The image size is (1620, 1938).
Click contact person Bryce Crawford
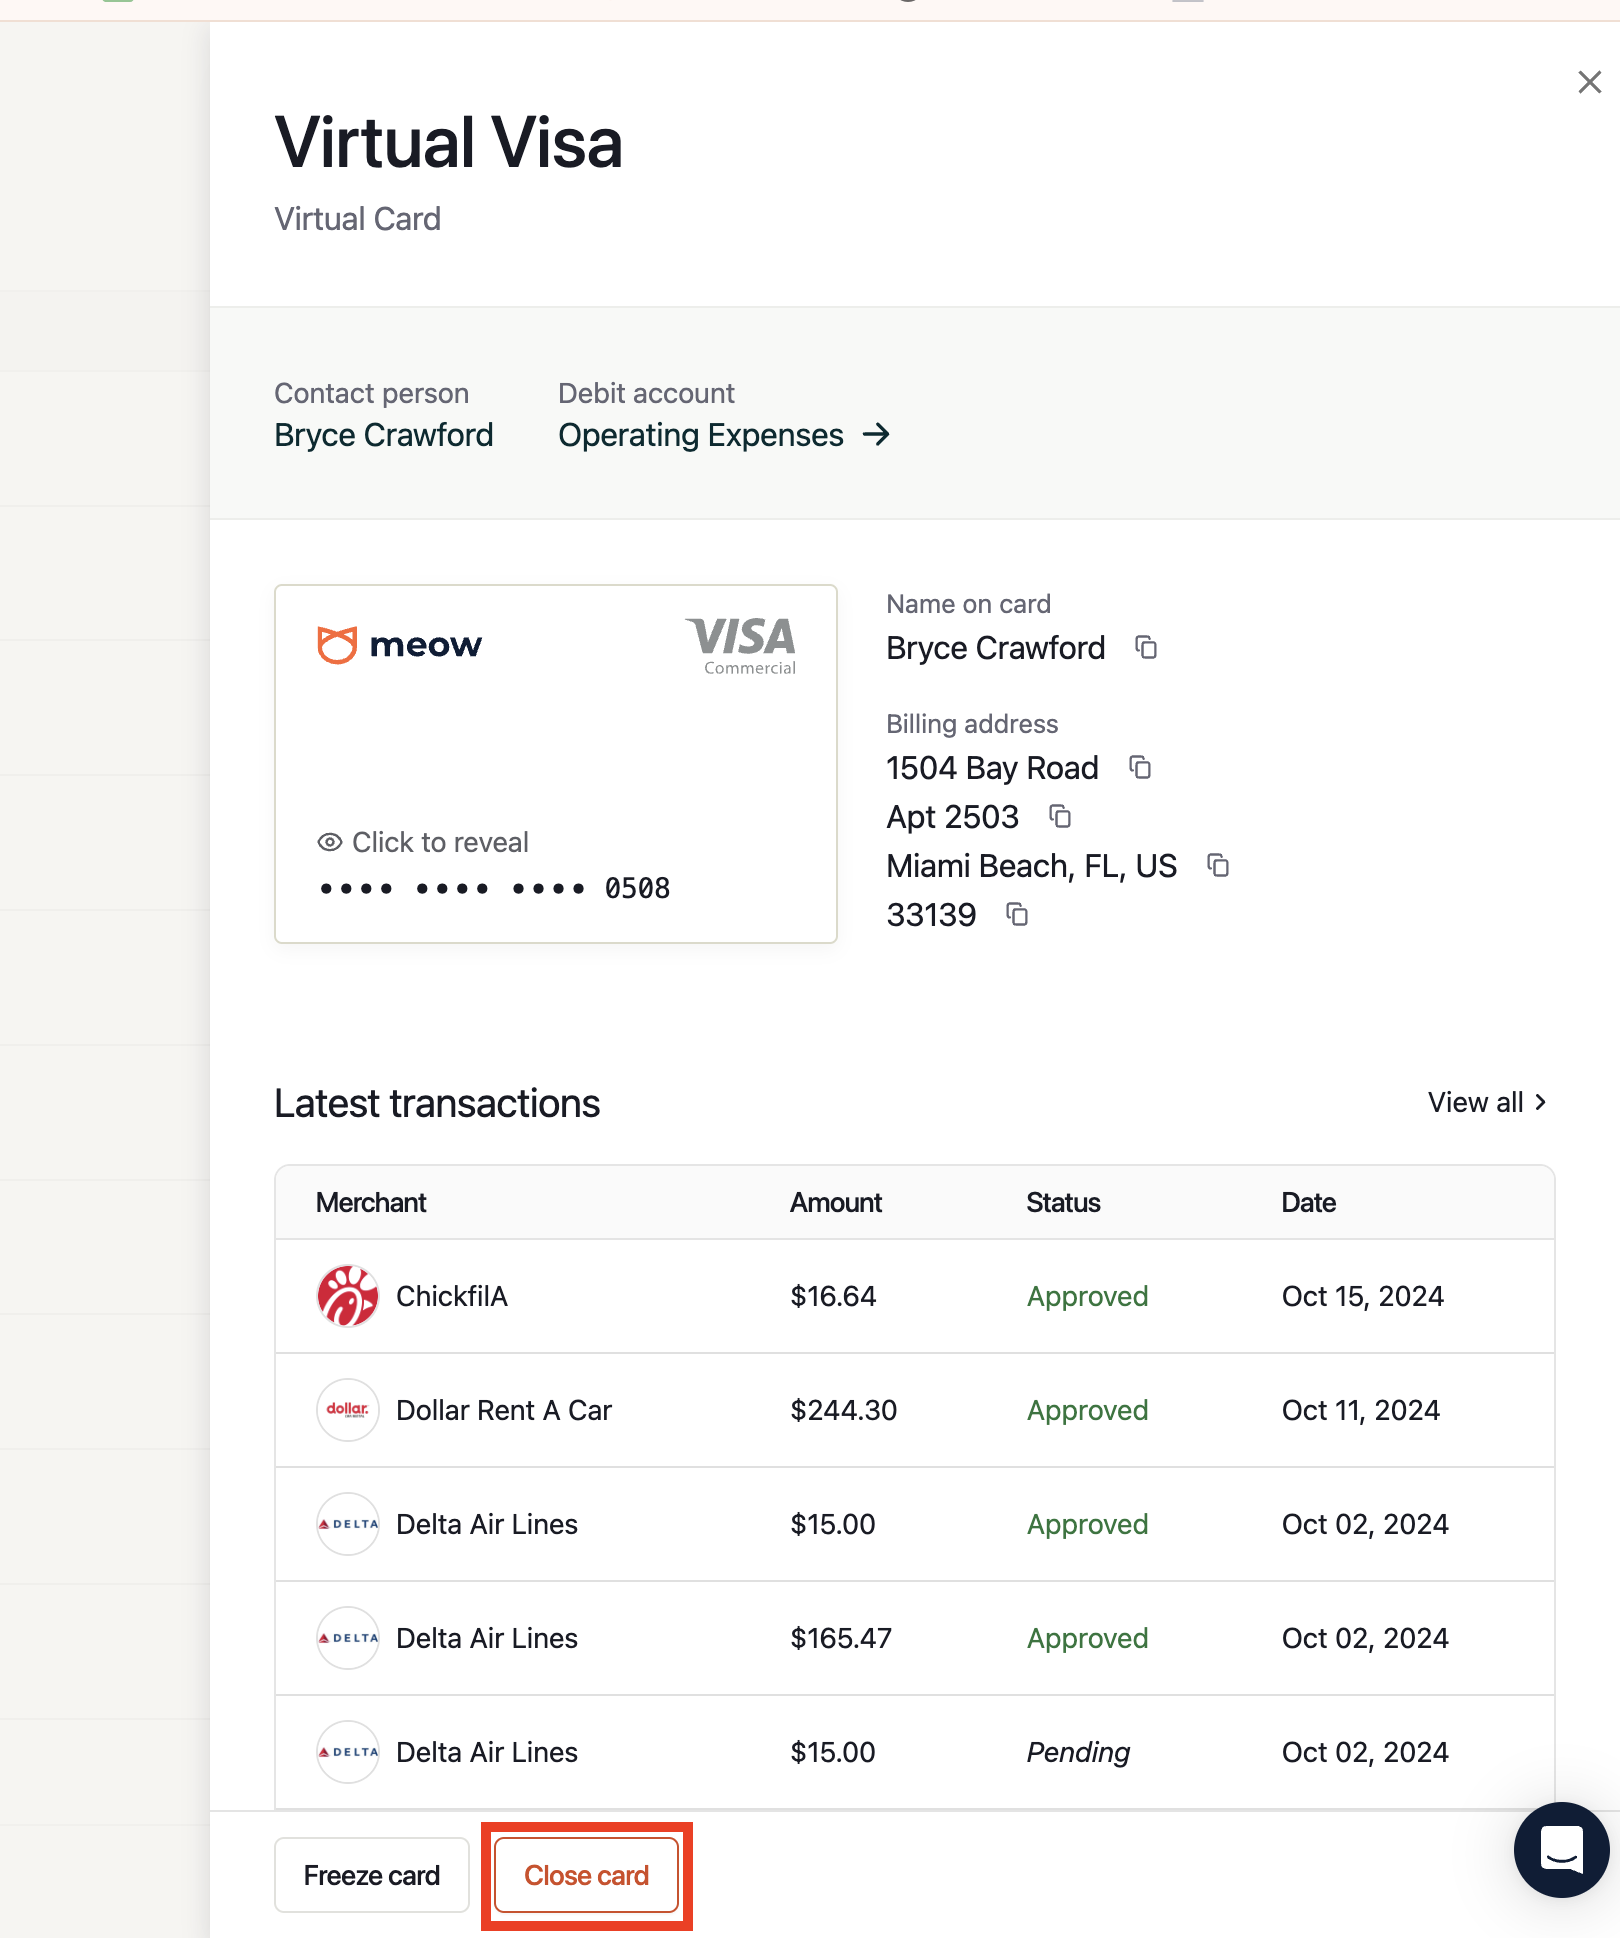pyautogui.click(x=384, y=435)
